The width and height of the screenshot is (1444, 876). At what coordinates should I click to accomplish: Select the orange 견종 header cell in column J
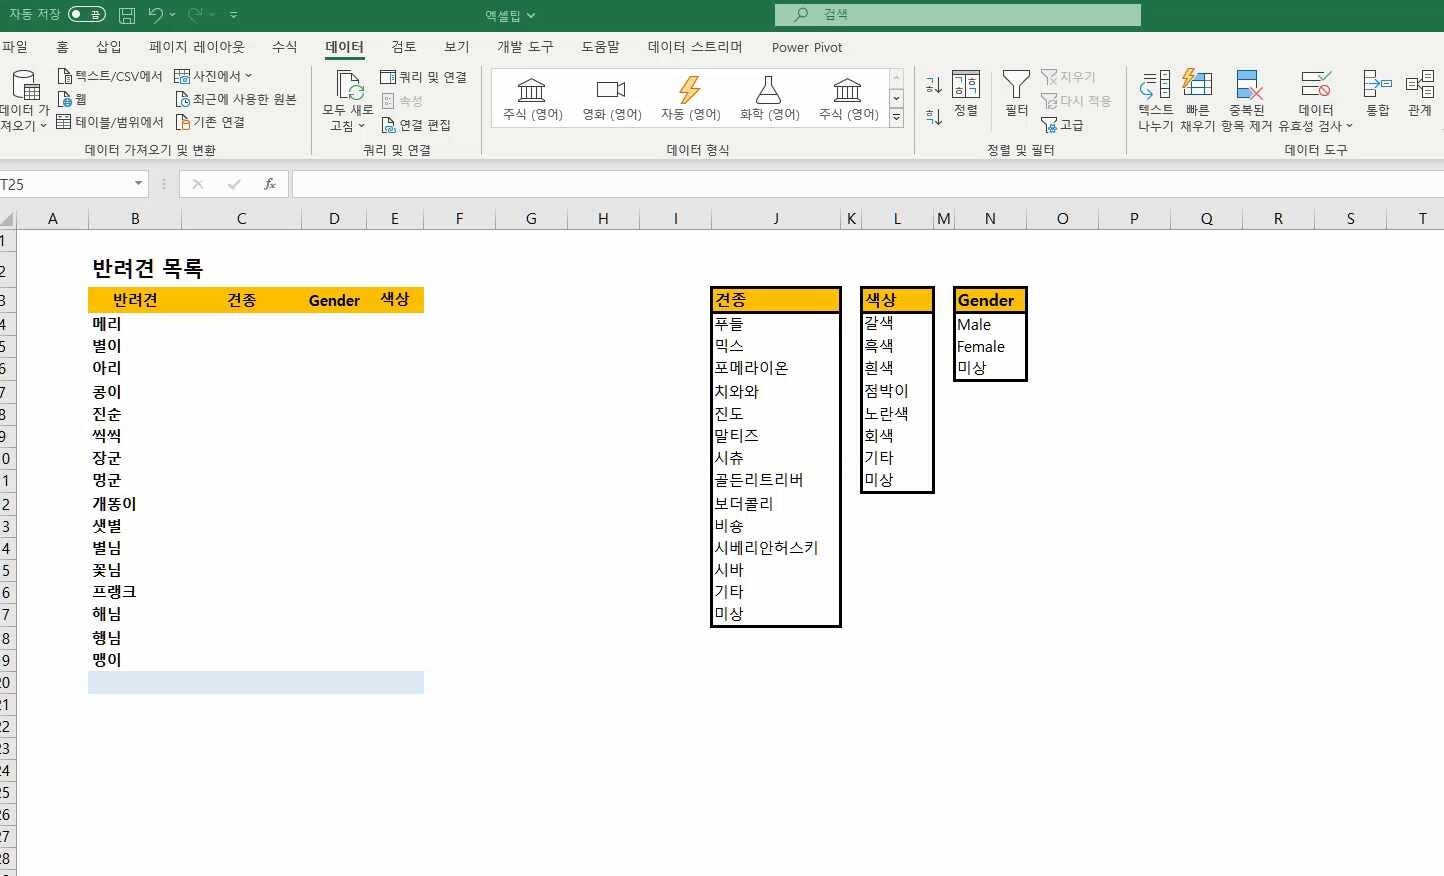coord(776,300)
